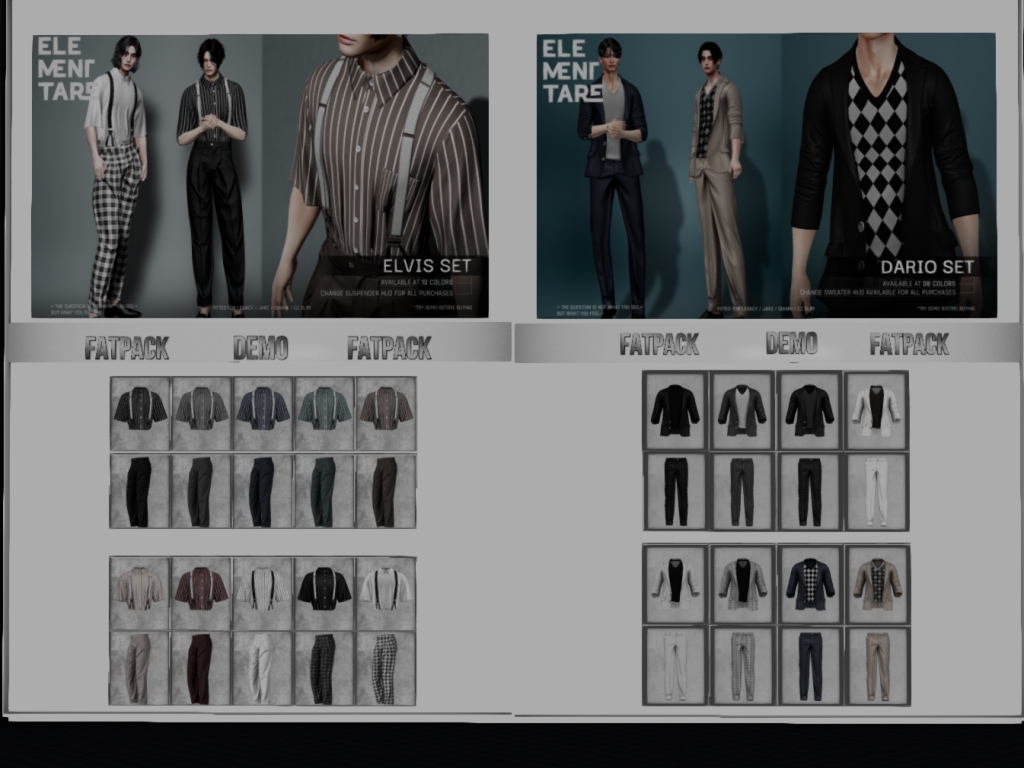Select the beige Elvis shirt with suspenders
This screenshot has width=1024, height=768.
pos(140,594)
